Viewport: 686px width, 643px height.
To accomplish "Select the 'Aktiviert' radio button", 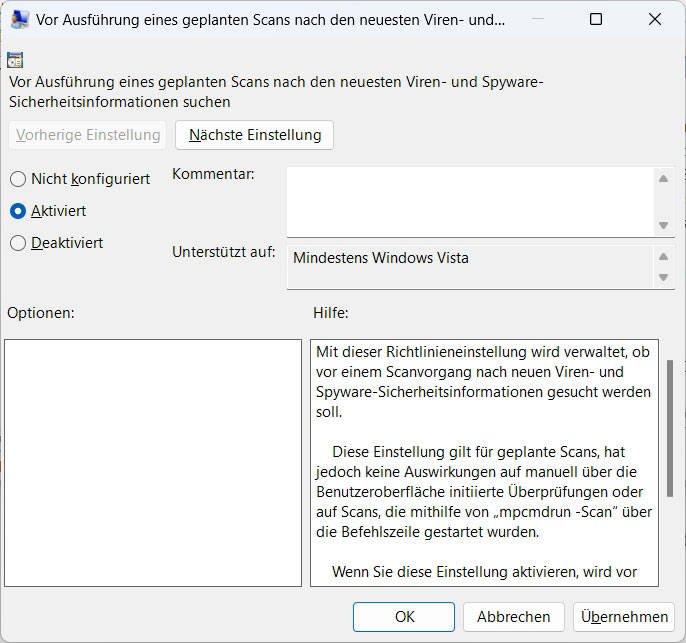I will (x=18, y=211).
